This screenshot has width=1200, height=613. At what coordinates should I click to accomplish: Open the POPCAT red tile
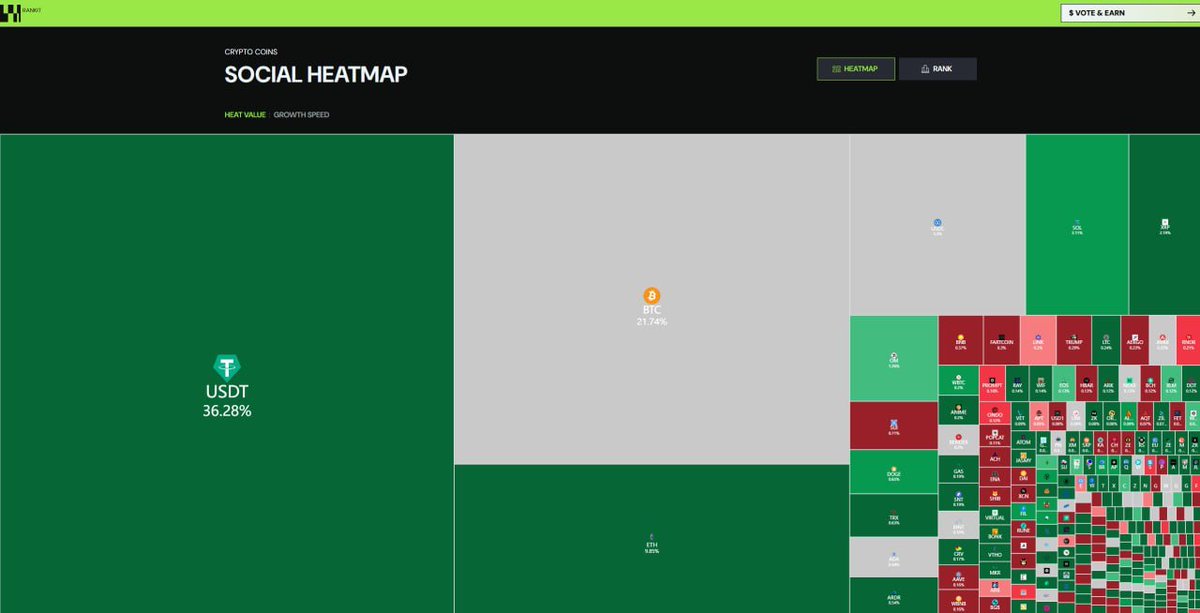coord(995,436)
